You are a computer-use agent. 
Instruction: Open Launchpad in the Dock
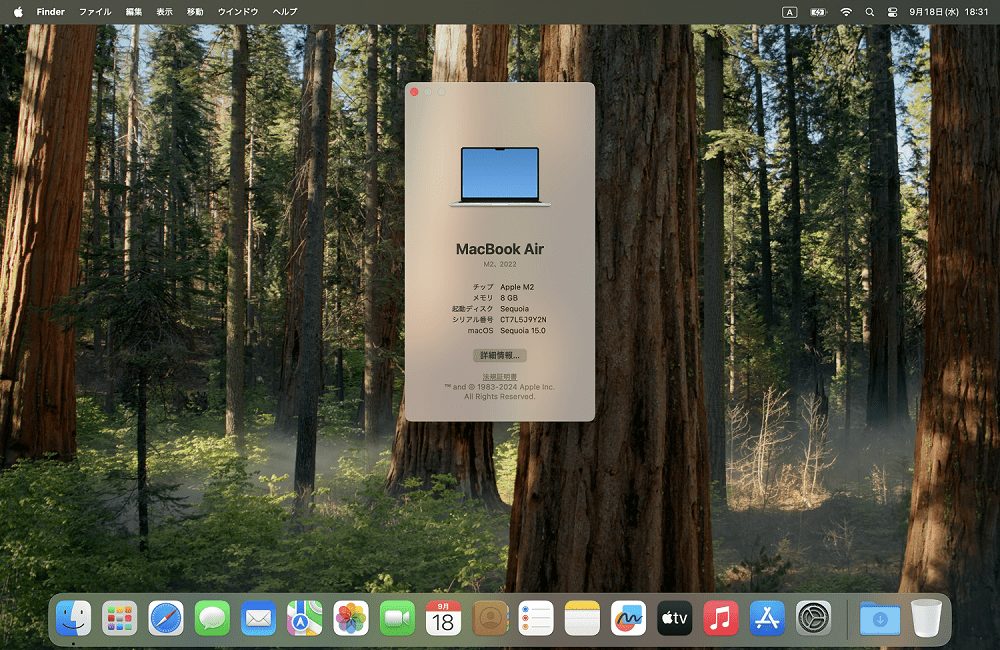pyautogui.click(x=119, y=618)
